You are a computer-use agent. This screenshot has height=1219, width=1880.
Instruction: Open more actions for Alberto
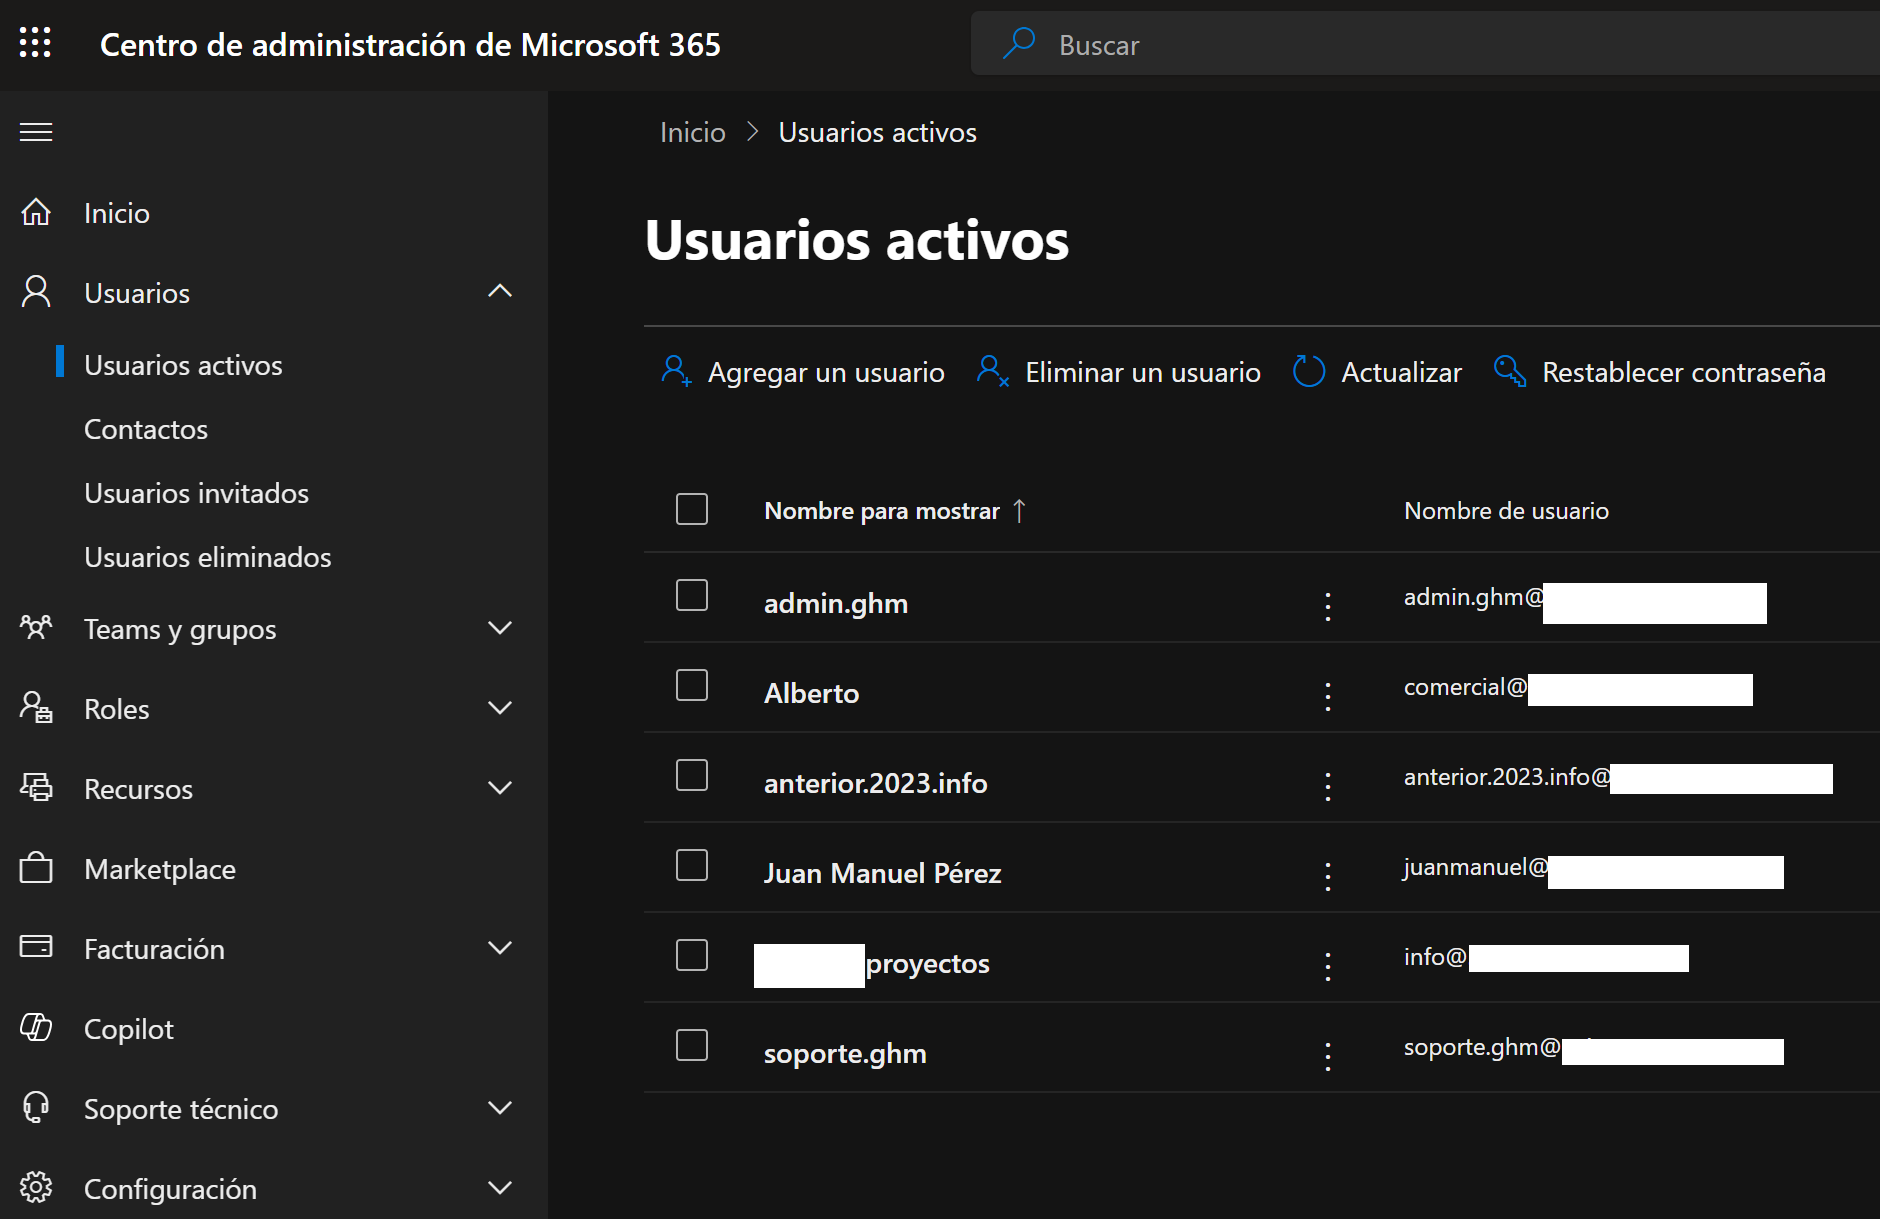pos(1327,695)
